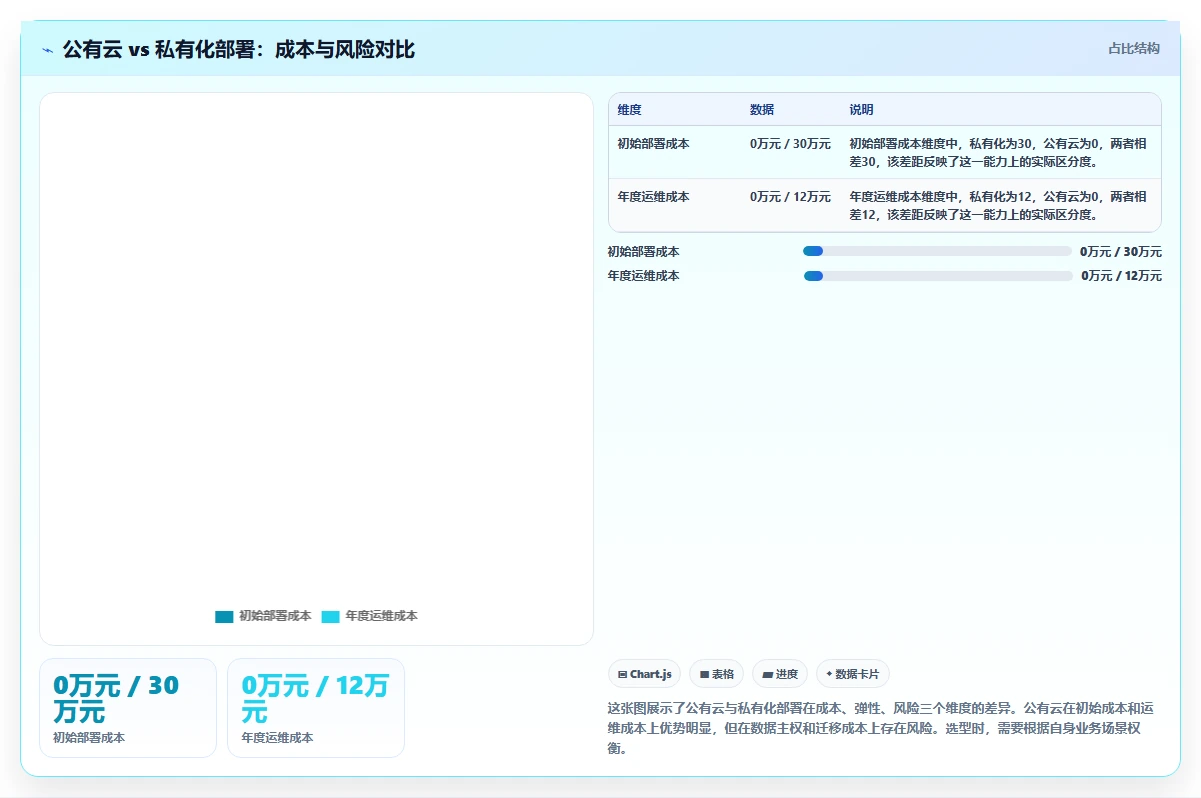Click the 初始部署成本 table row label

(x=654, y=143)
